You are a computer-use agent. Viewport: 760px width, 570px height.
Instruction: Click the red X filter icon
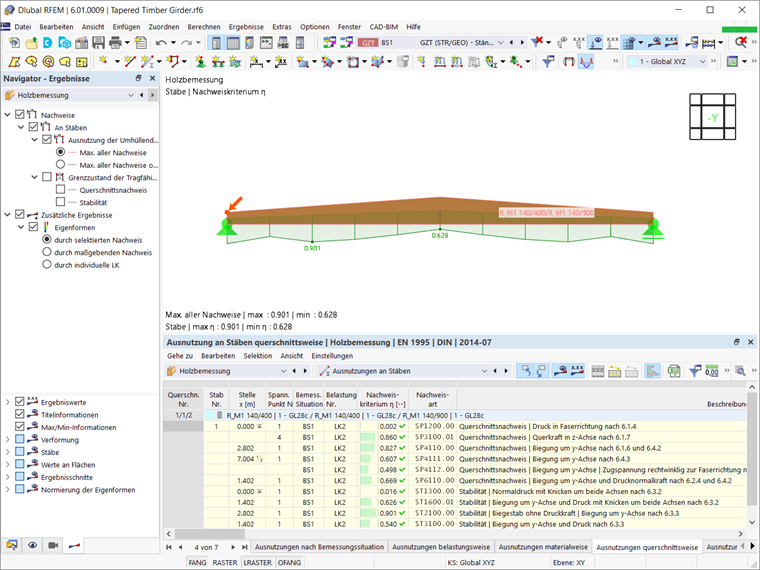(537, 43)
